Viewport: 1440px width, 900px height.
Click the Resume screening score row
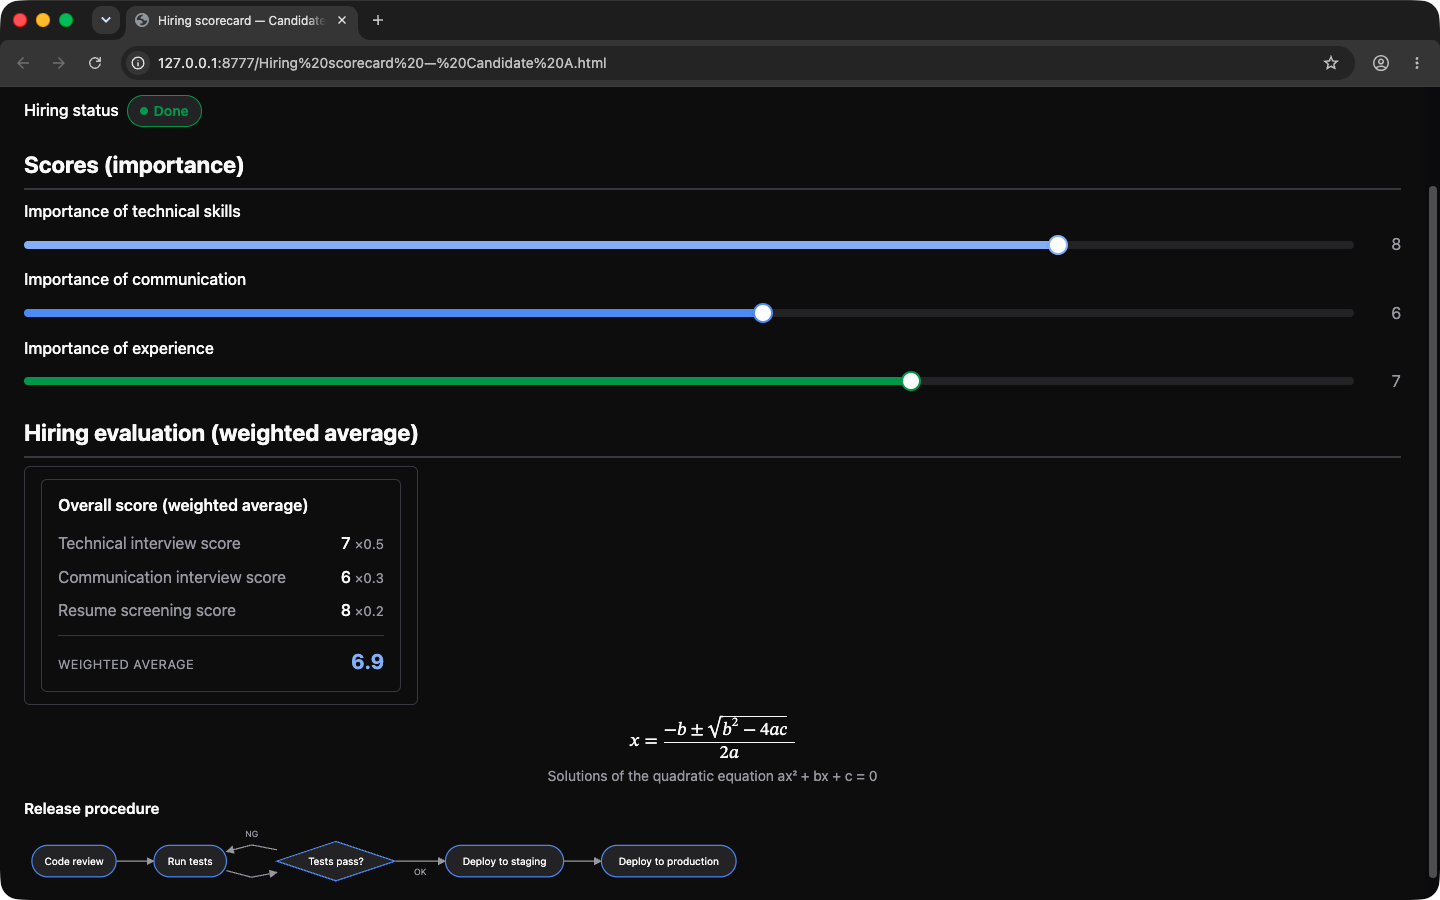[221, 610]
